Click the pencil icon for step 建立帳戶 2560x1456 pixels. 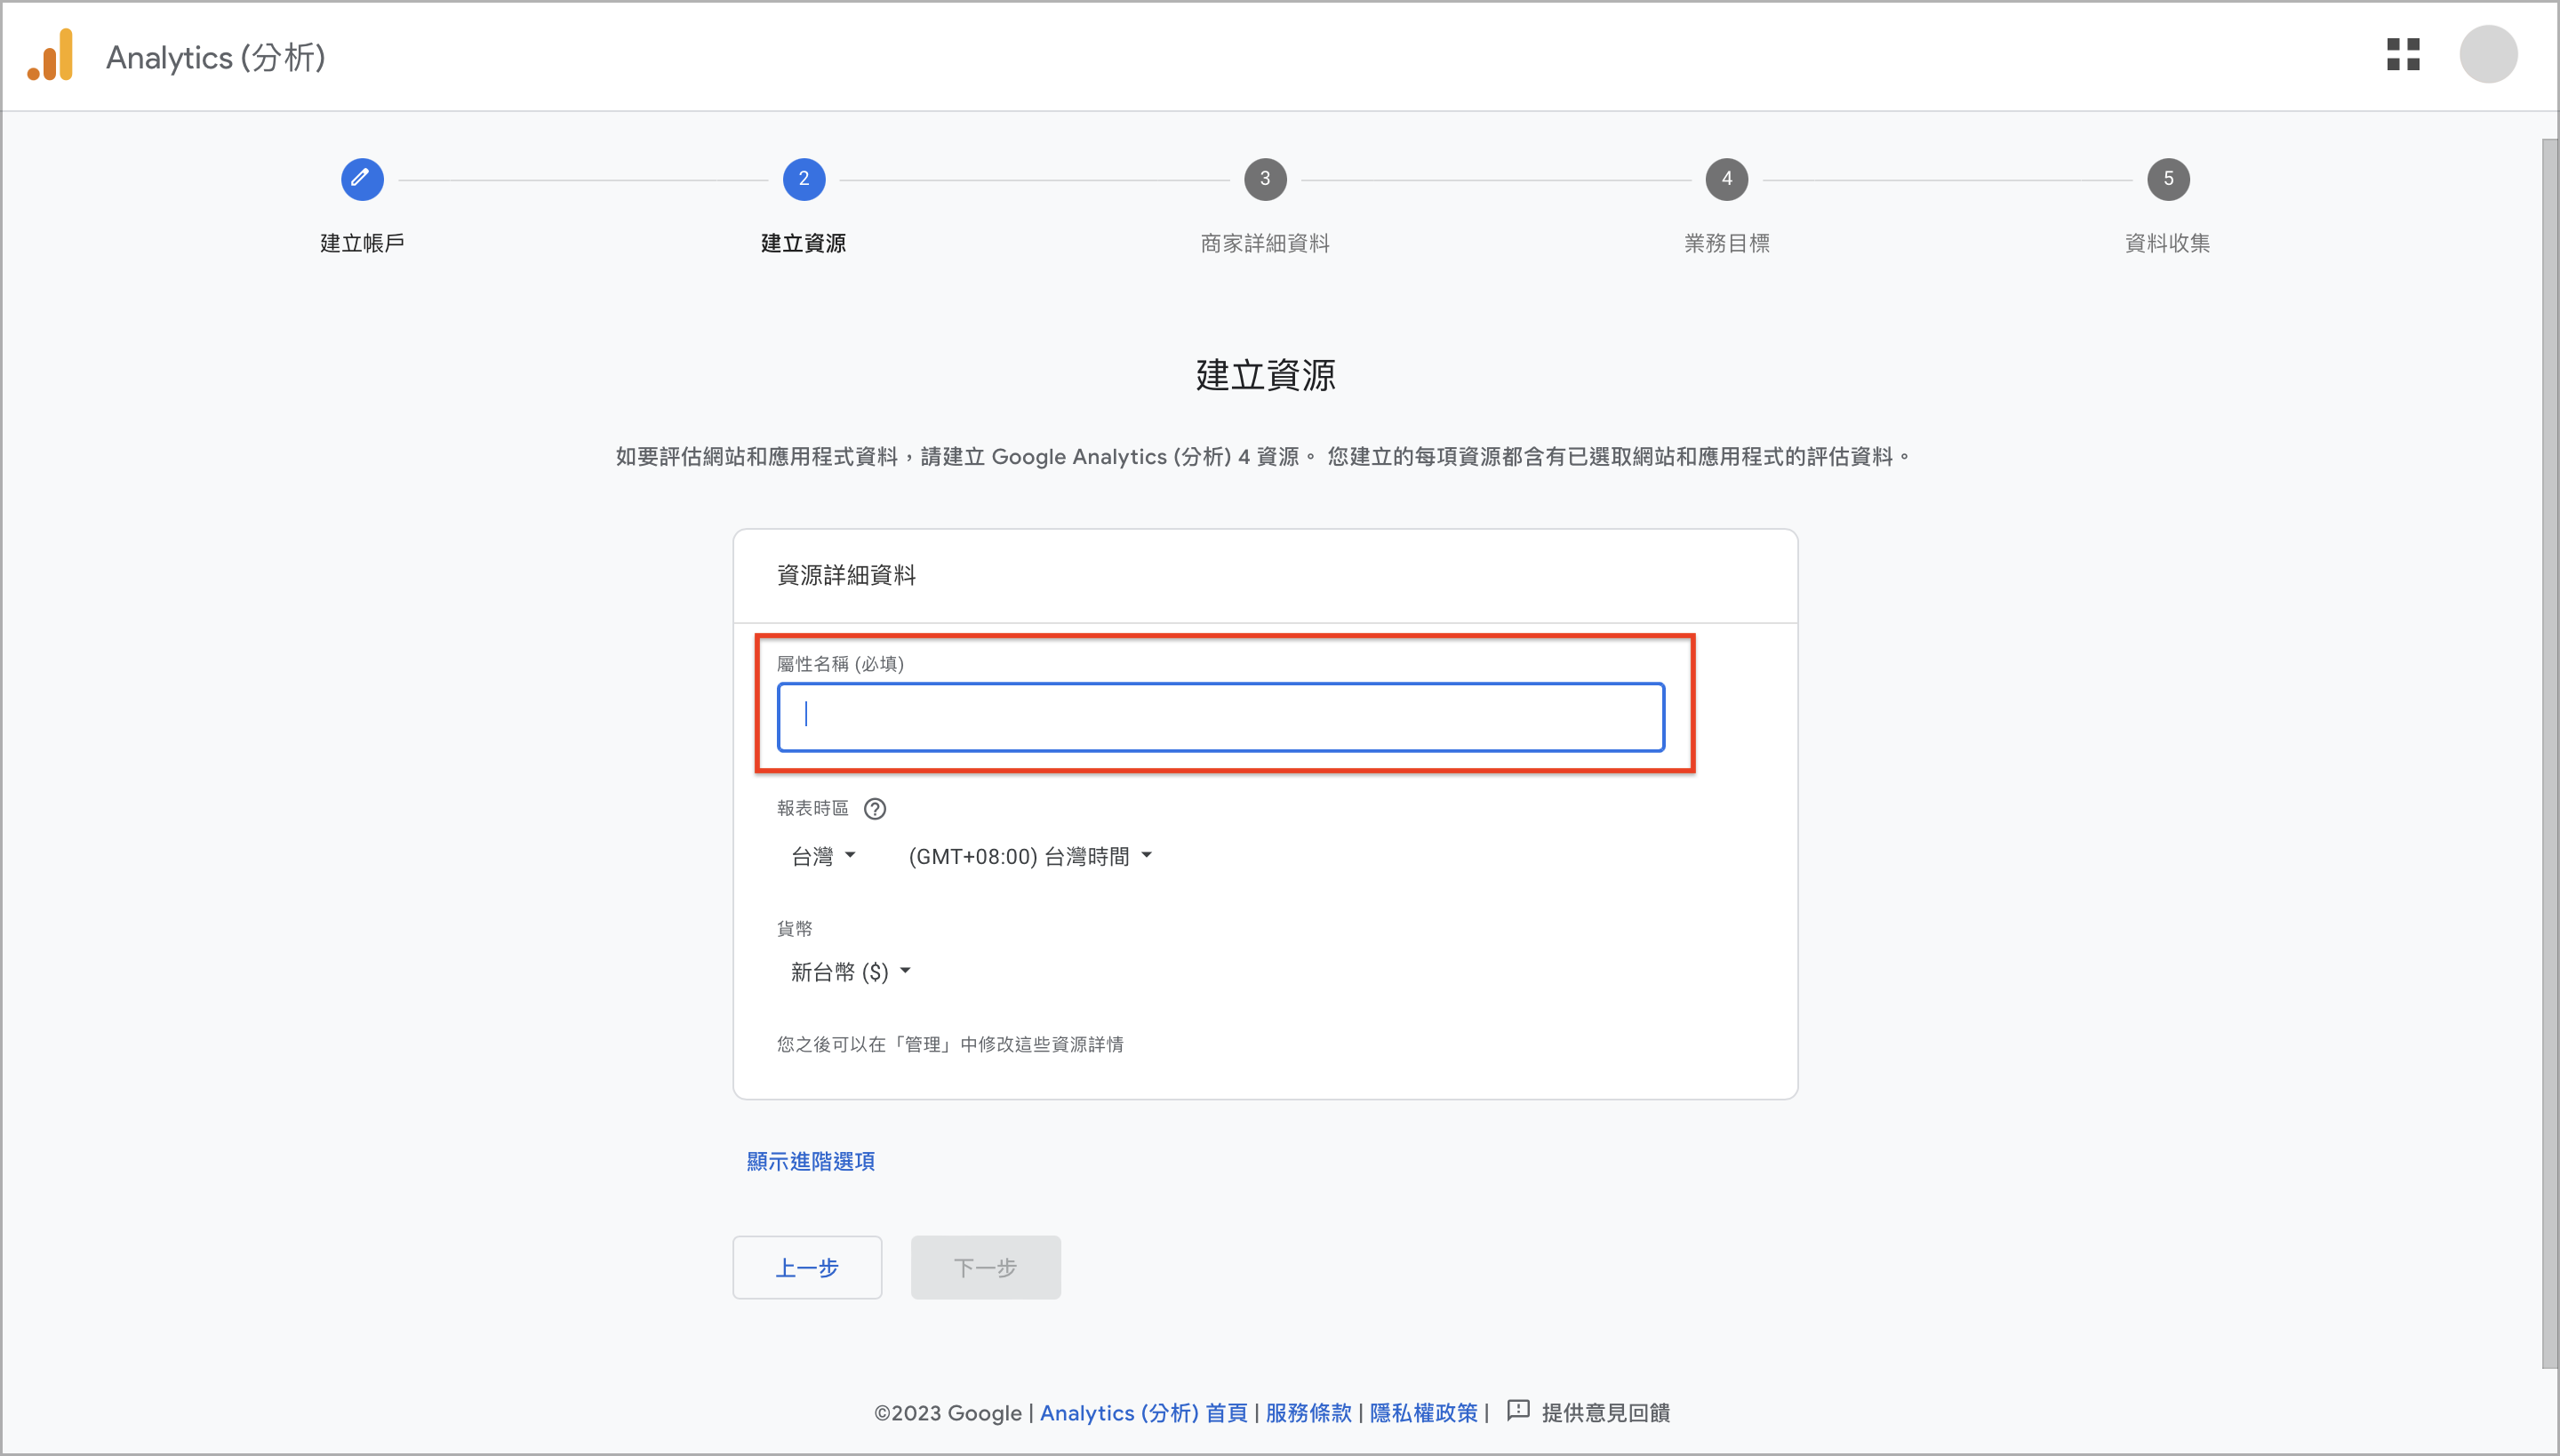coord(362,179)
